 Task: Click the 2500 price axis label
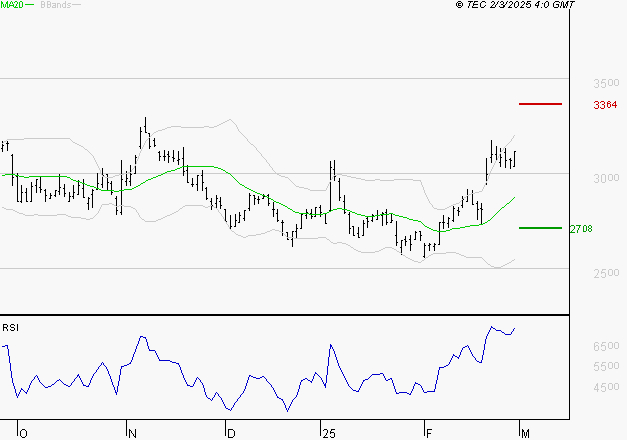coord(606,273)
